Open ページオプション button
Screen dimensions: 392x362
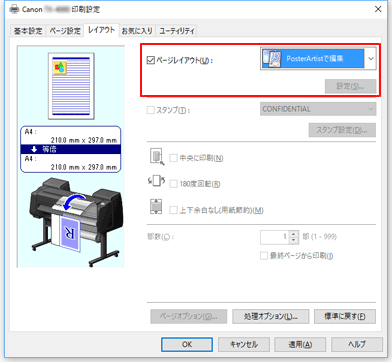coord(189,316)
